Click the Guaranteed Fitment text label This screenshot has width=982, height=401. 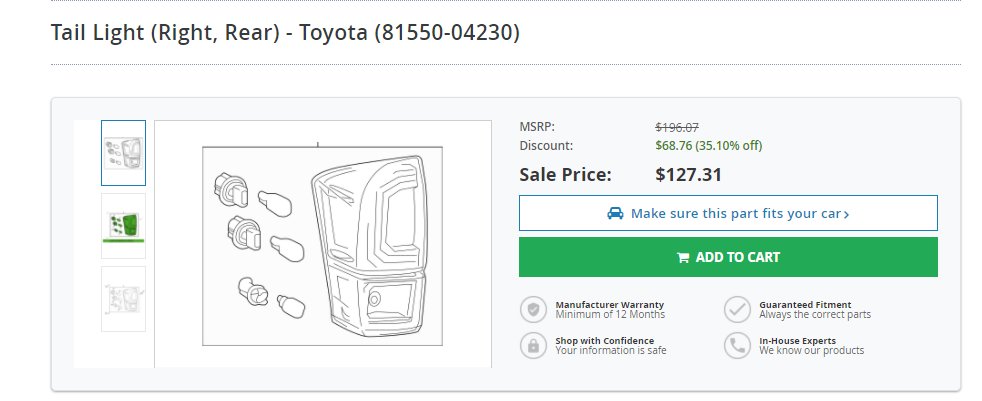pos(805,305)
